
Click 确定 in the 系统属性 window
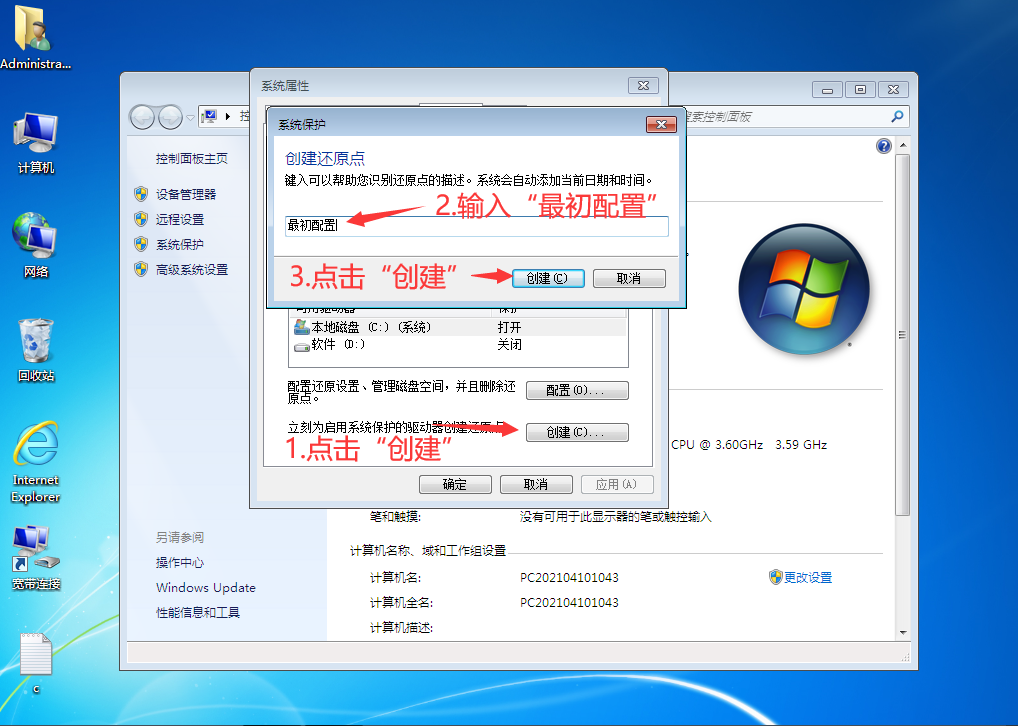click(x=455, y=484)
